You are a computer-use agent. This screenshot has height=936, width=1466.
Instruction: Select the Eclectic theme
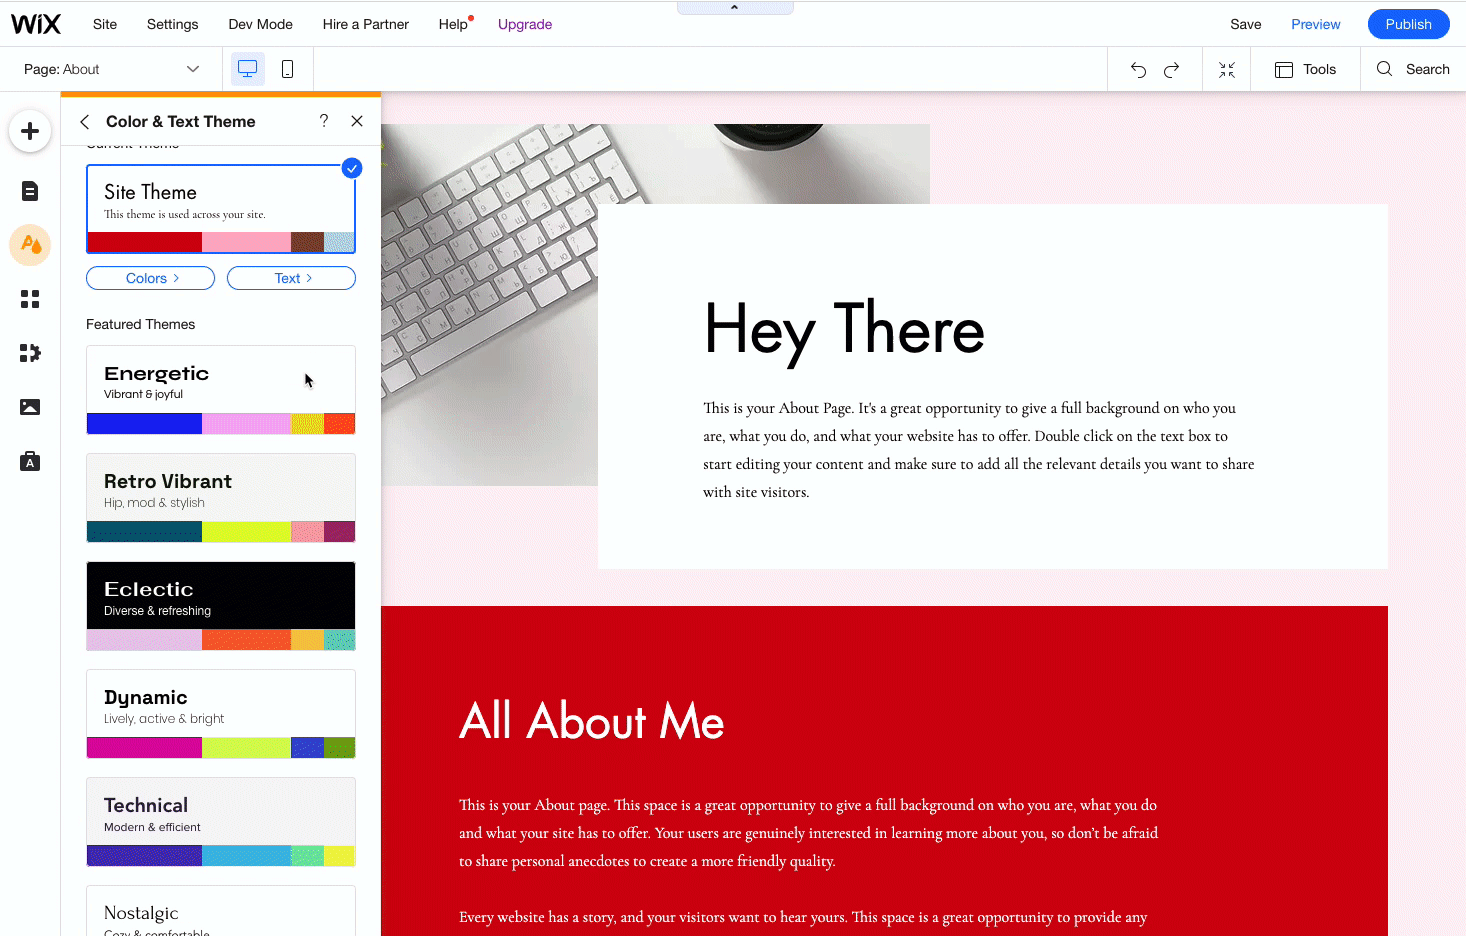click(x=221, y=606)
